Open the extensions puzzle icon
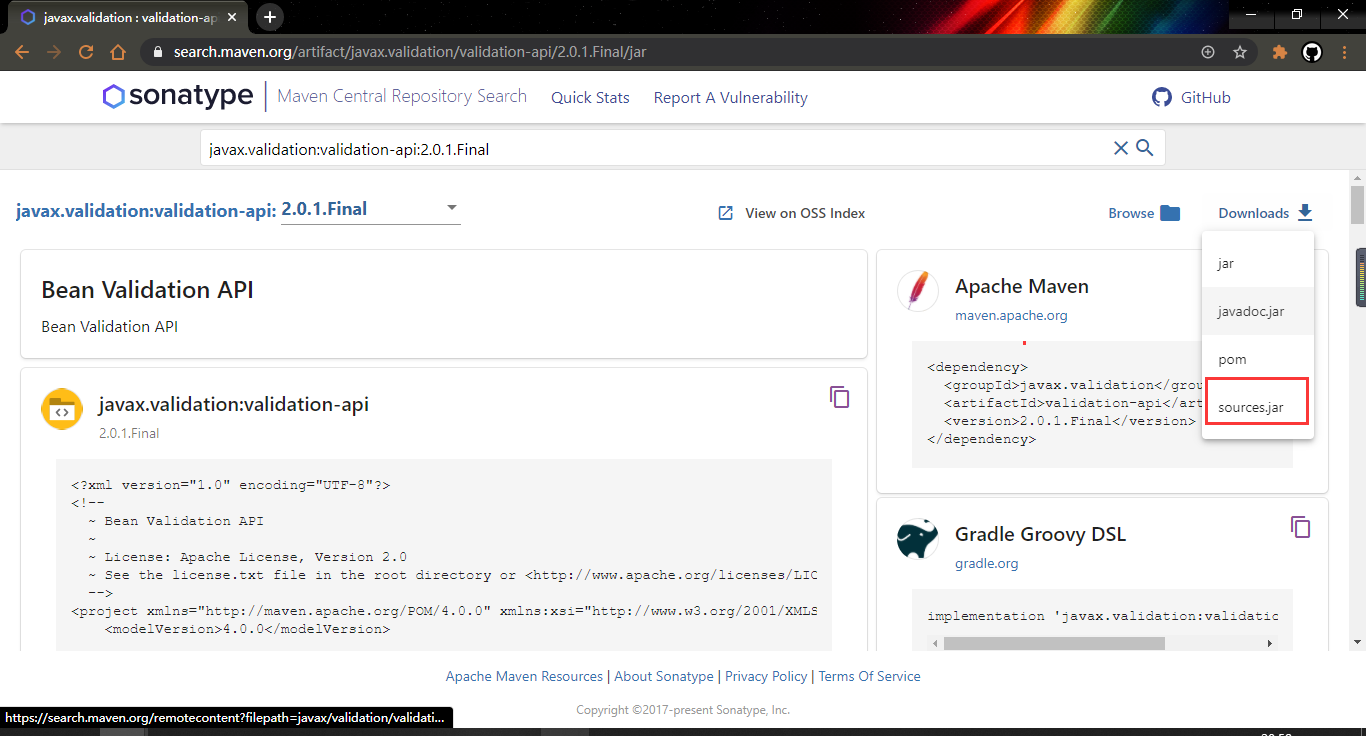 click(1279, 52)
